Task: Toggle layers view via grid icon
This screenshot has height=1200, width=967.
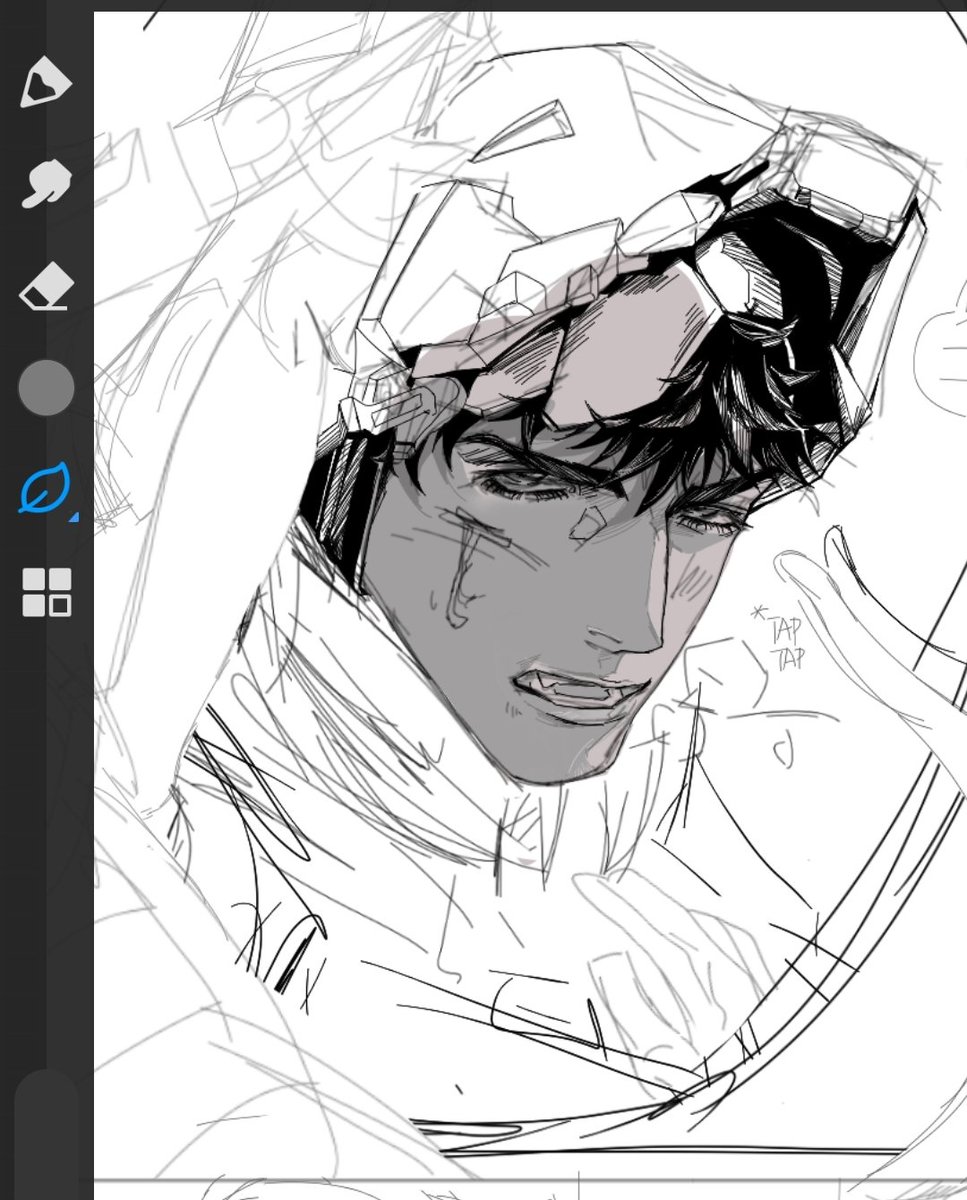Action: pyautogui.click(x=47, y=590)
